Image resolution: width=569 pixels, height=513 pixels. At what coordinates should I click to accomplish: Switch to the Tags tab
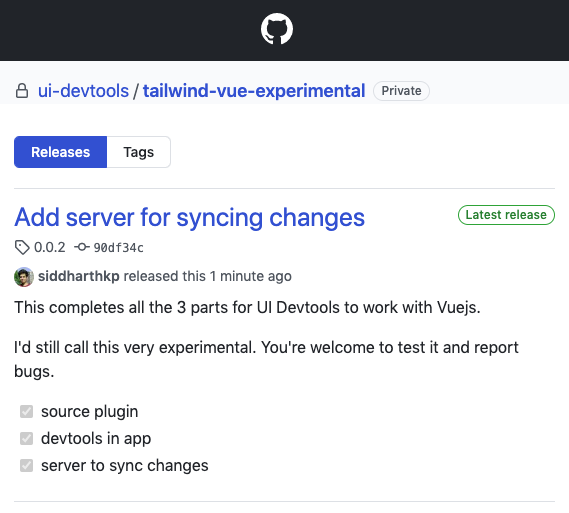click(139, 152)
